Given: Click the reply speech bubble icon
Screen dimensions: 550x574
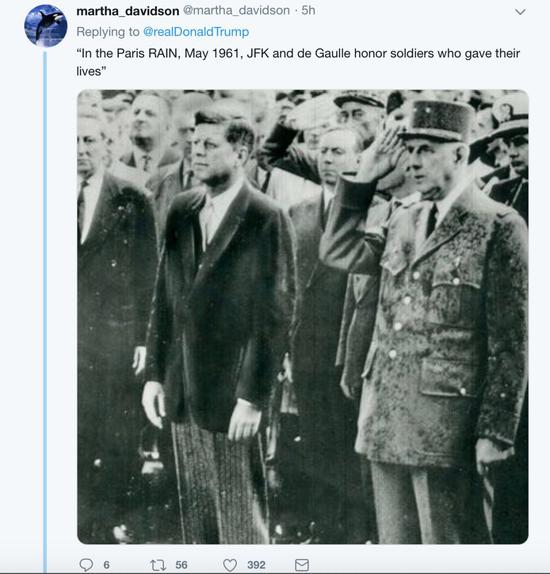Looking at the screenshot, I should coord(86,565).
